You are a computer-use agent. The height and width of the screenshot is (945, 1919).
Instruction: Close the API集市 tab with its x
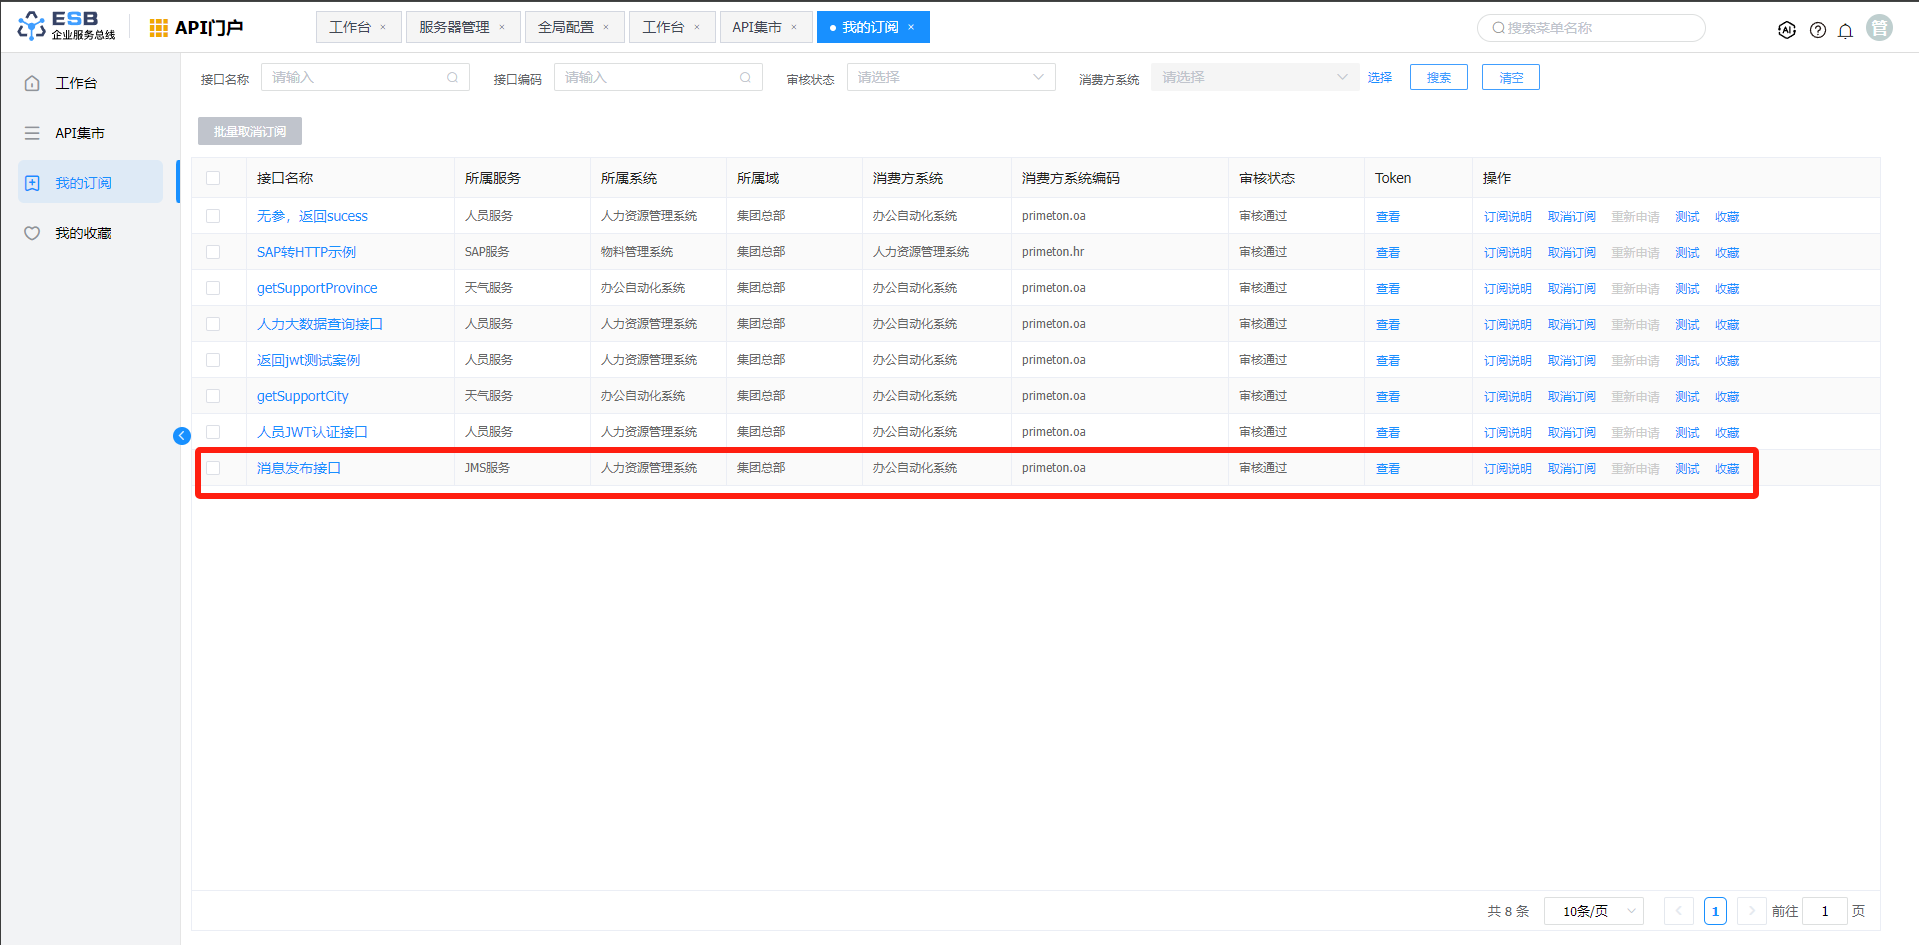pyautogui.click(x=795, y=28)
